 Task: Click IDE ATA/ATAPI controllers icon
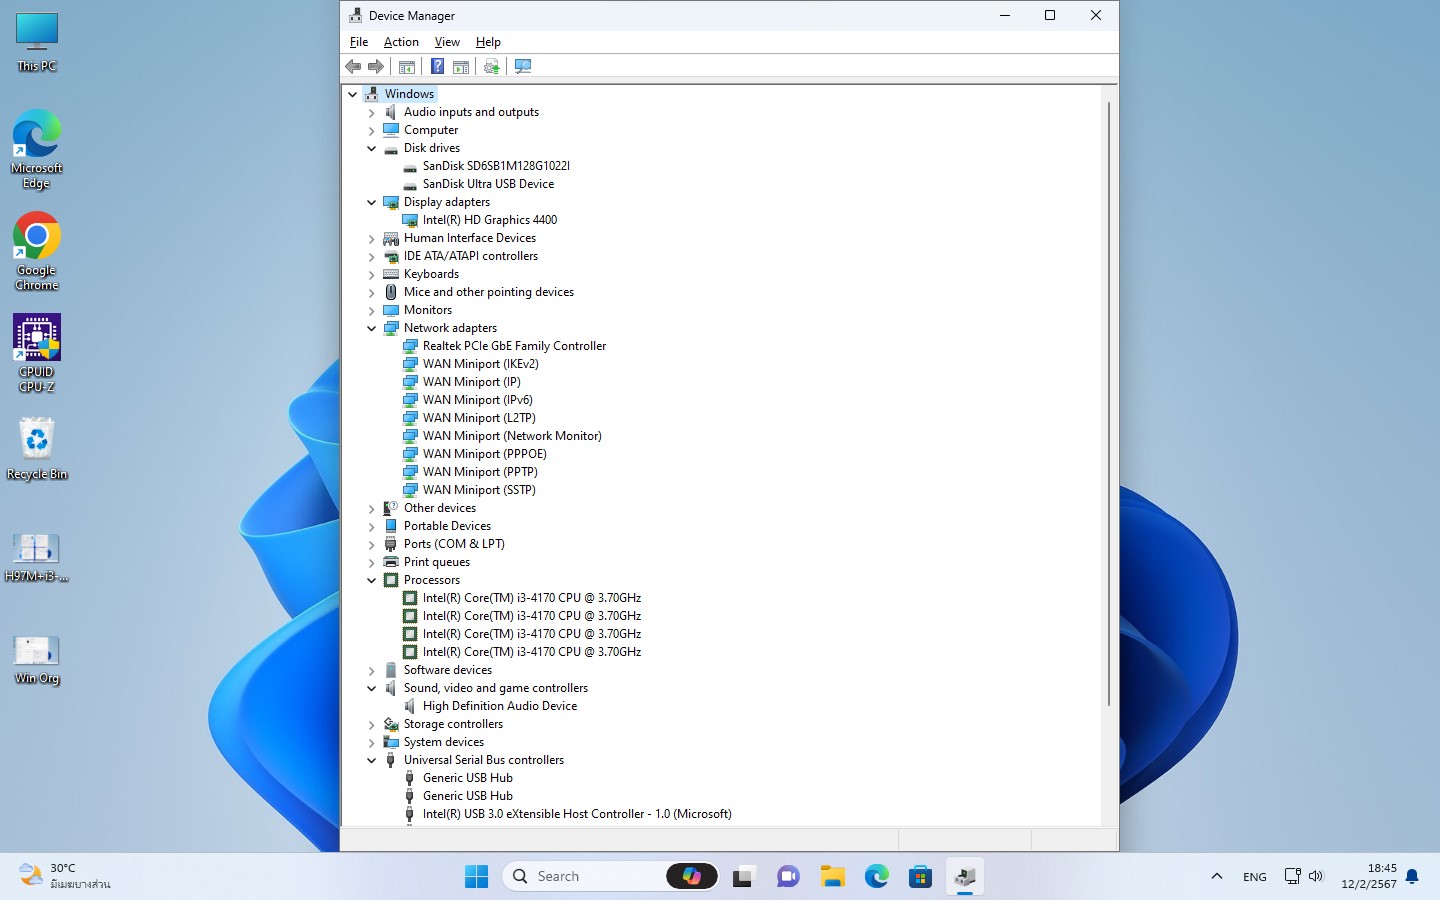391,256
